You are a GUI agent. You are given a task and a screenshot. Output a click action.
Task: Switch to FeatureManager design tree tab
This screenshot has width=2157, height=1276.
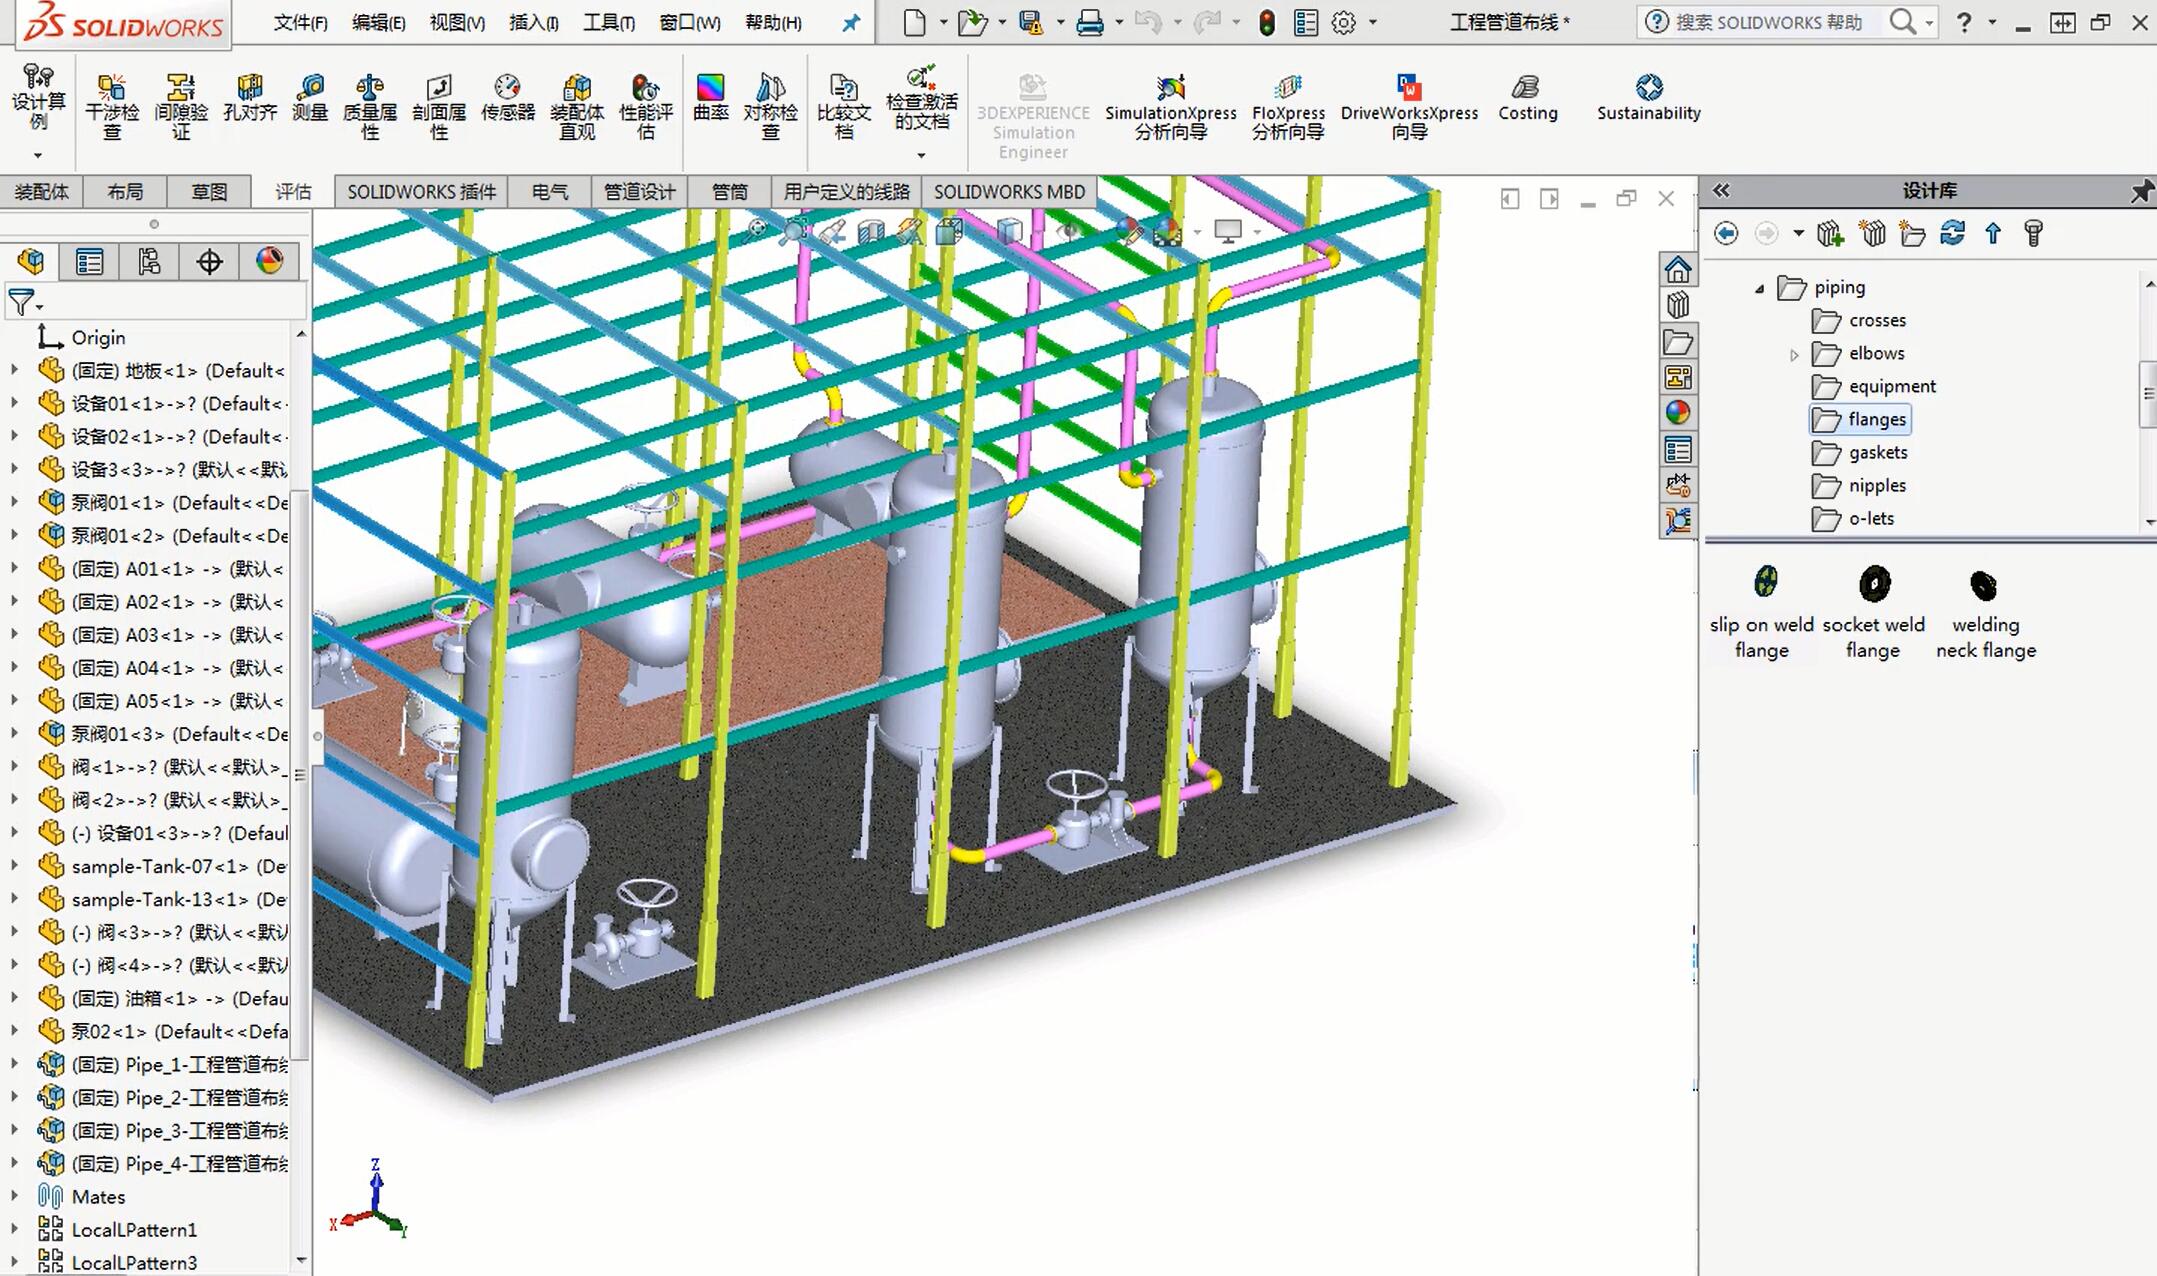[31, 262]
